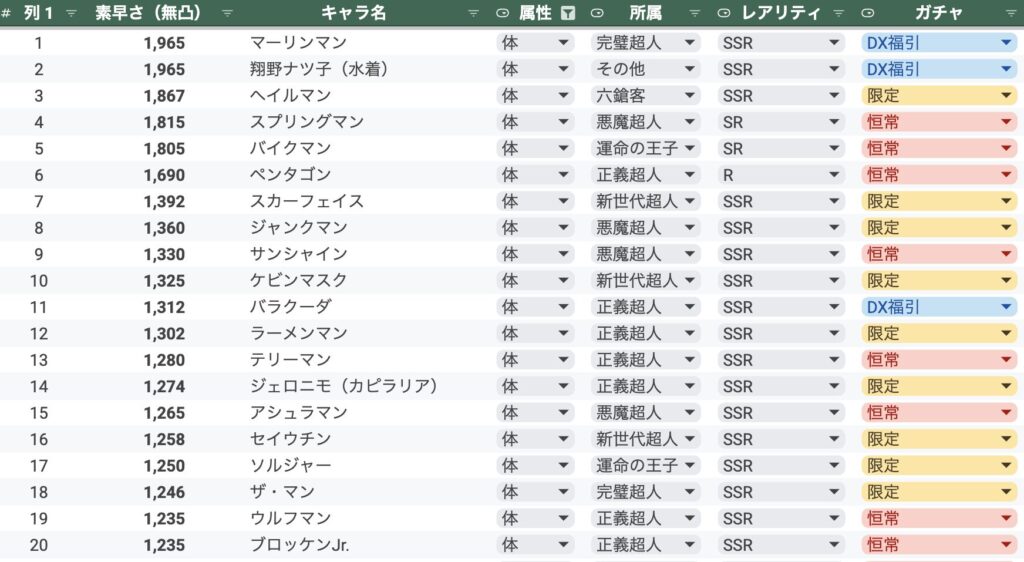Select the キャラ名 column header
Viewport: 1024px width, 562px height.
click(353, 13)
